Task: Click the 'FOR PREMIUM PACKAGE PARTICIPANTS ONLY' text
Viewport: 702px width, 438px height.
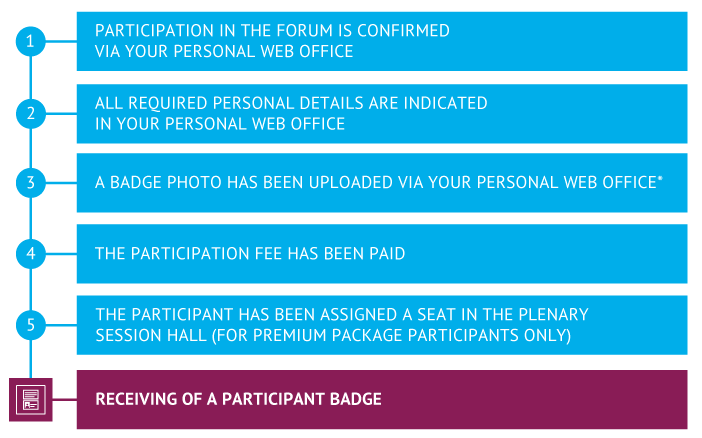Action: coord(391,335)
